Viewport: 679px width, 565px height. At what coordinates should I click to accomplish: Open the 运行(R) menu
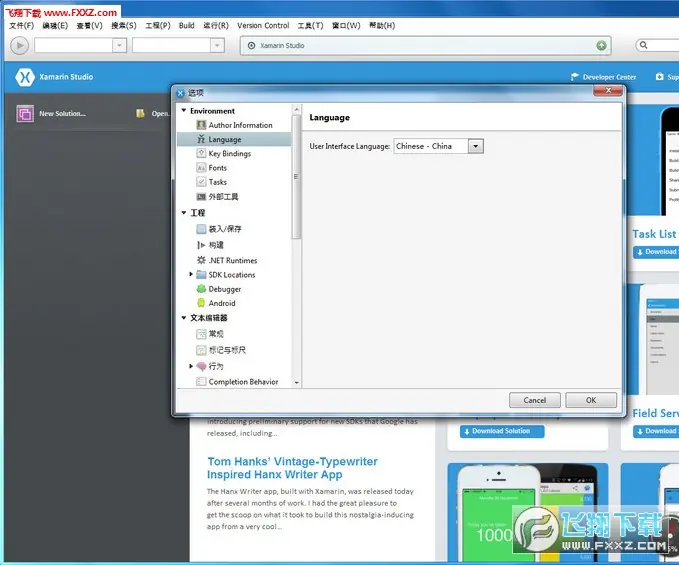216,26
